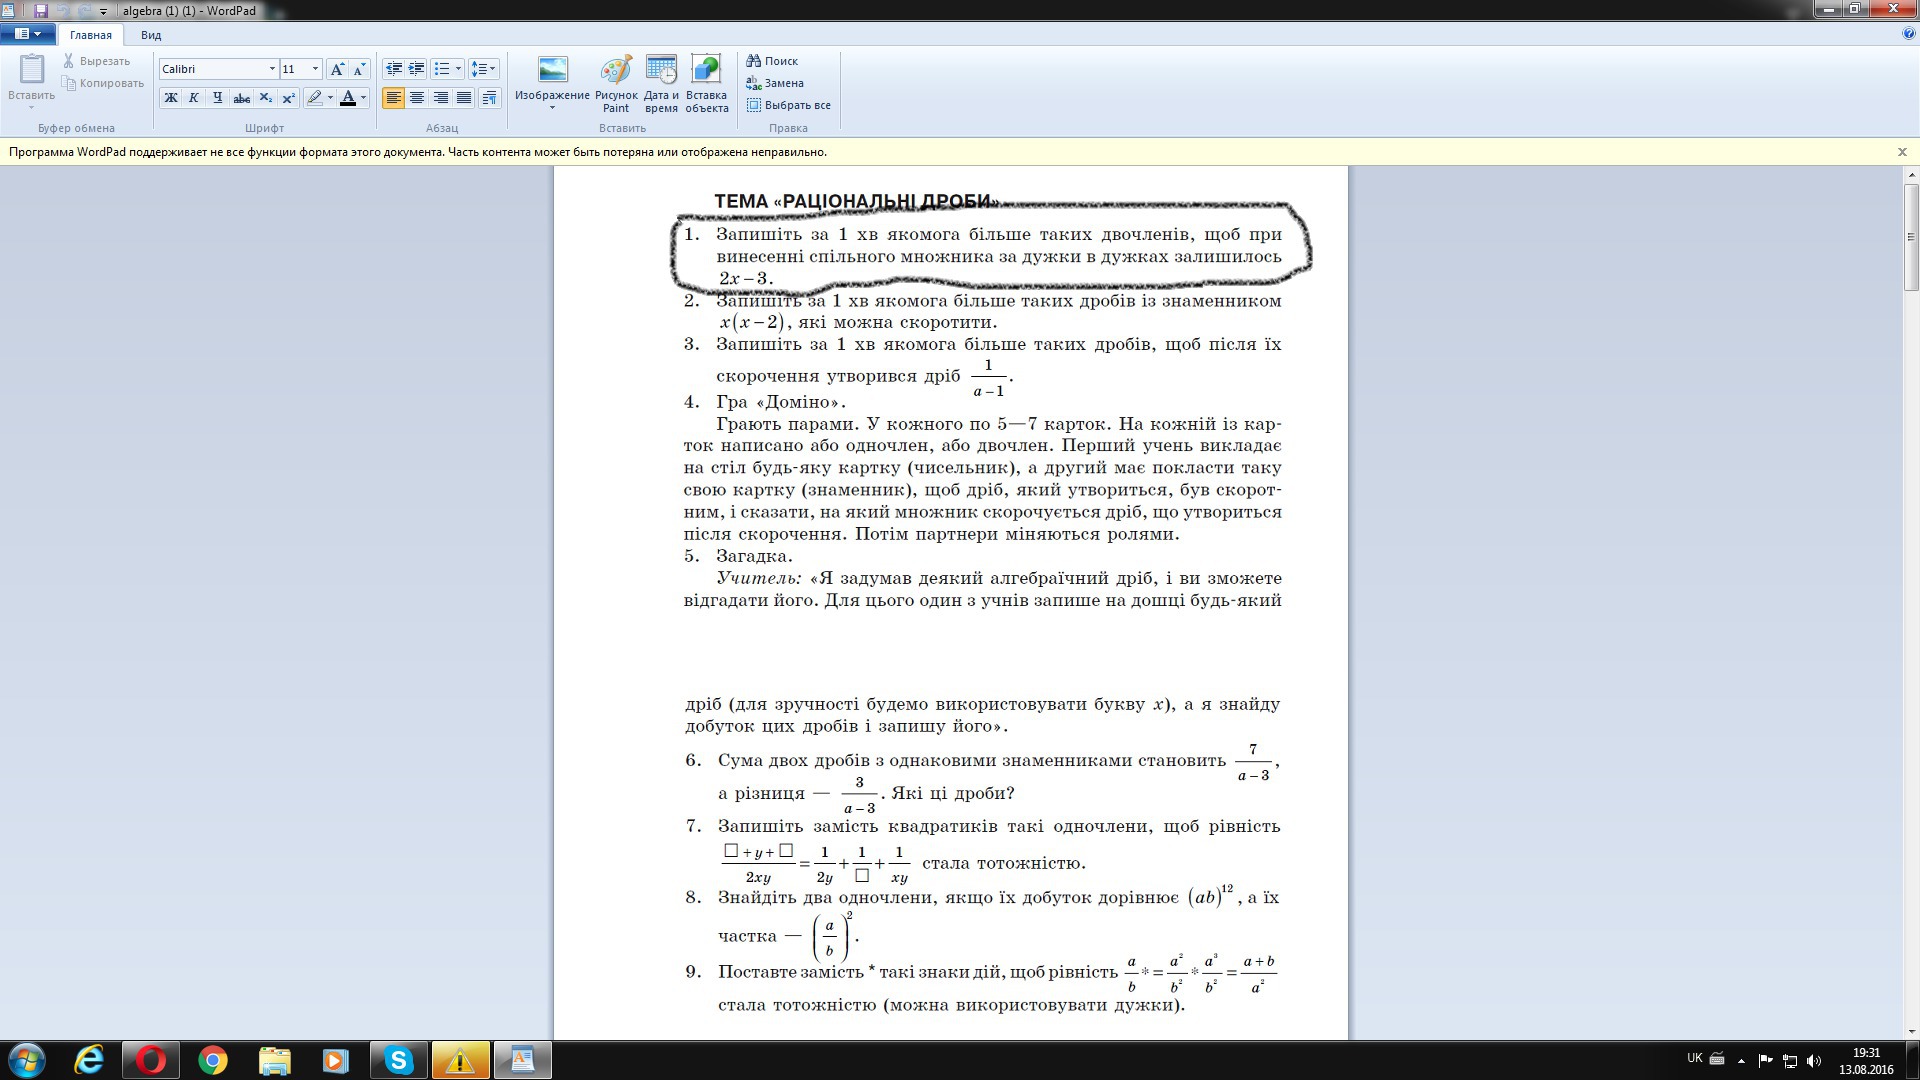Click the text '5. Загадка.'

tap(738, 556)
